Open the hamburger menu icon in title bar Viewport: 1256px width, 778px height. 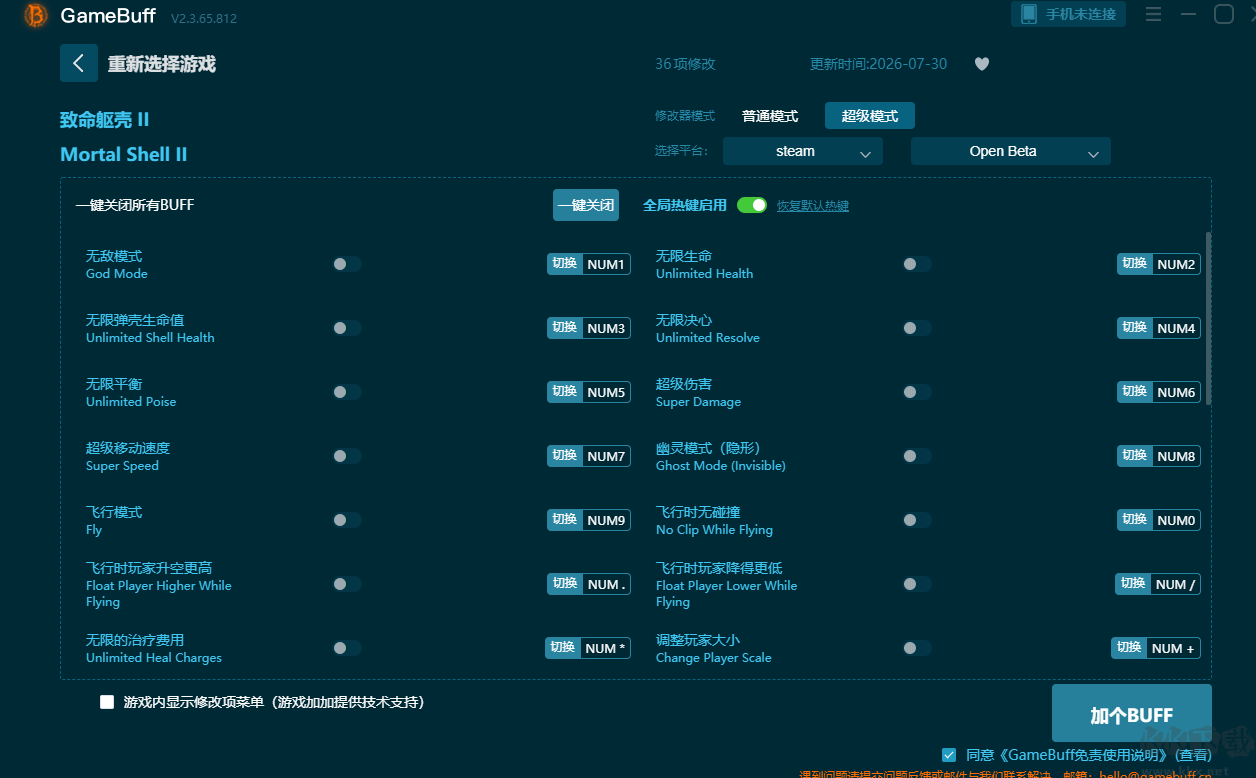pyautogui.click(x=1153, y=14)
